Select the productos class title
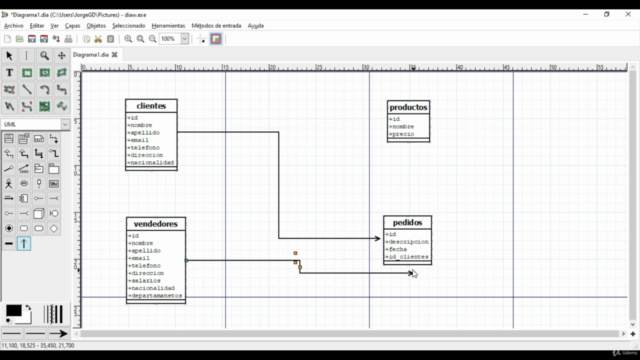 pyautogui.click(x=408, y=107)
